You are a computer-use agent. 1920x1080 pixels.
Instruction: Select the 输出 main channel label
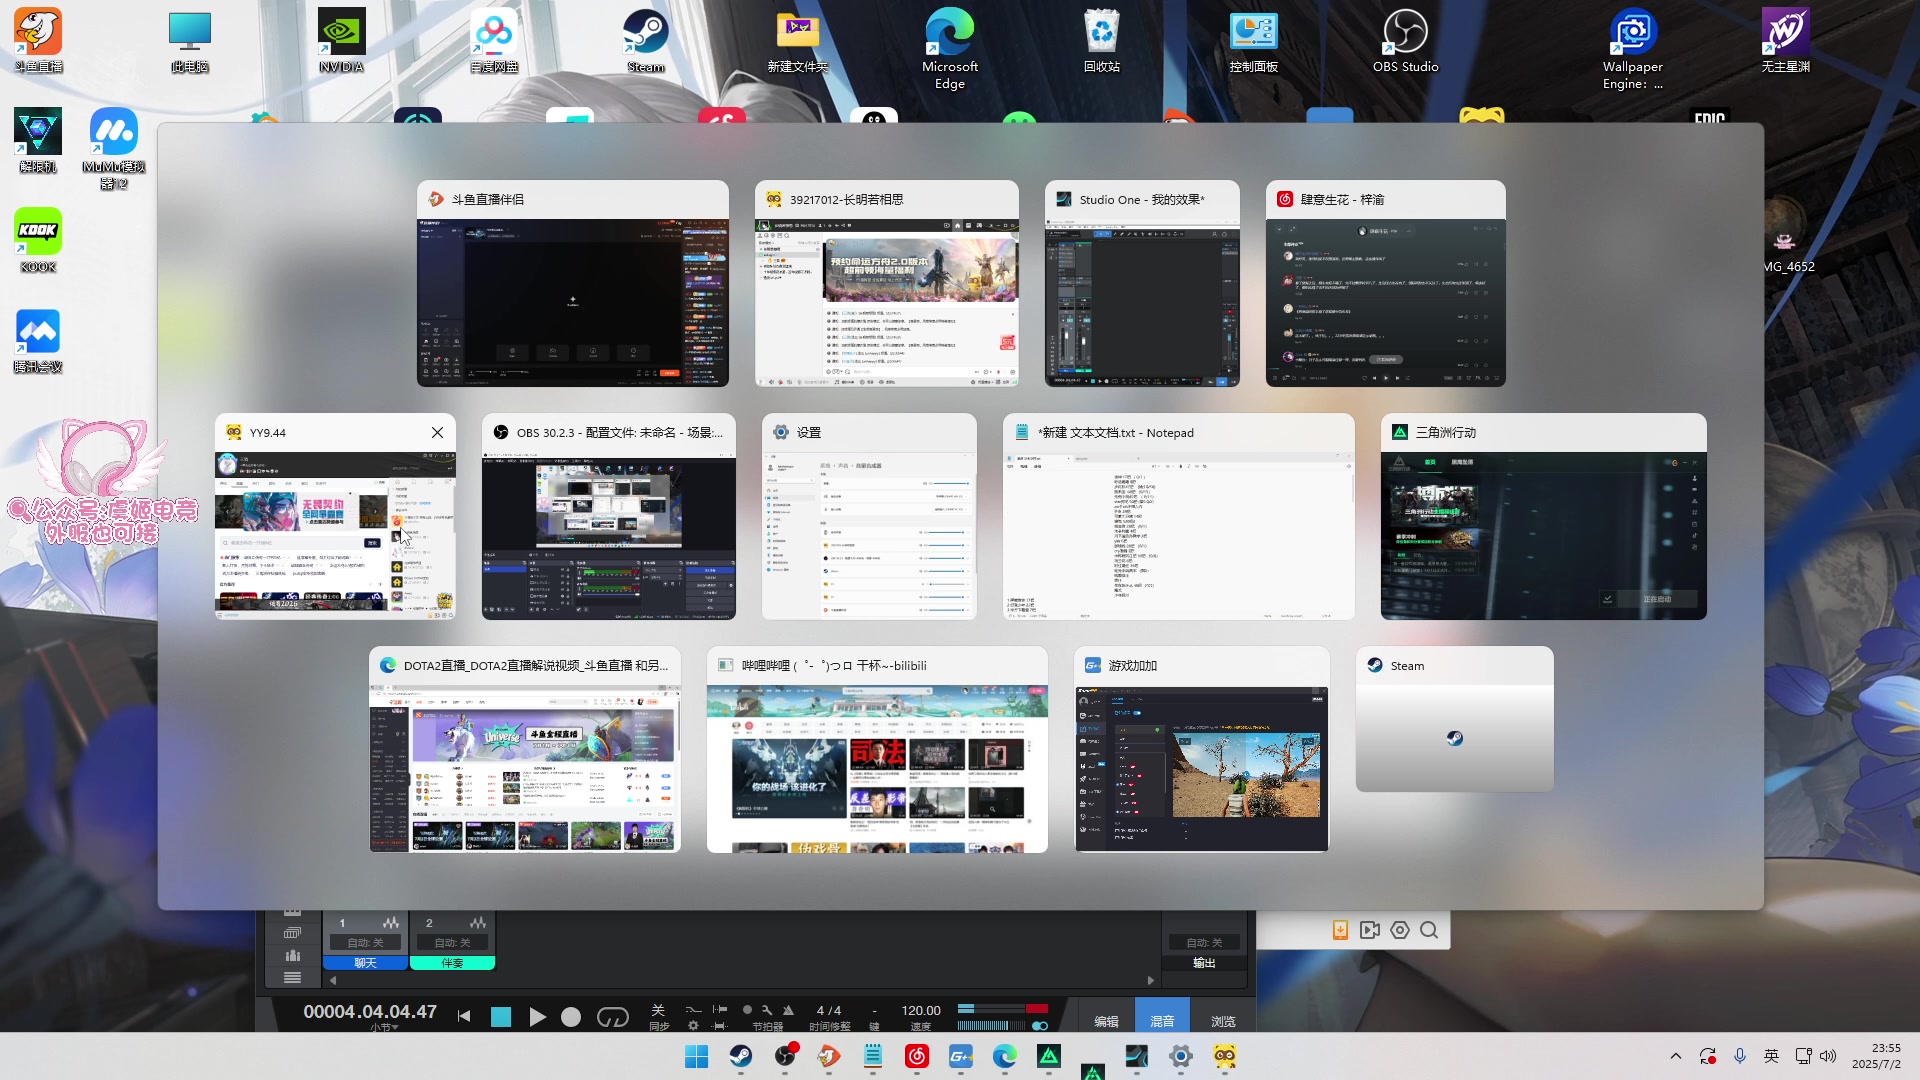tap(1204, 963)
